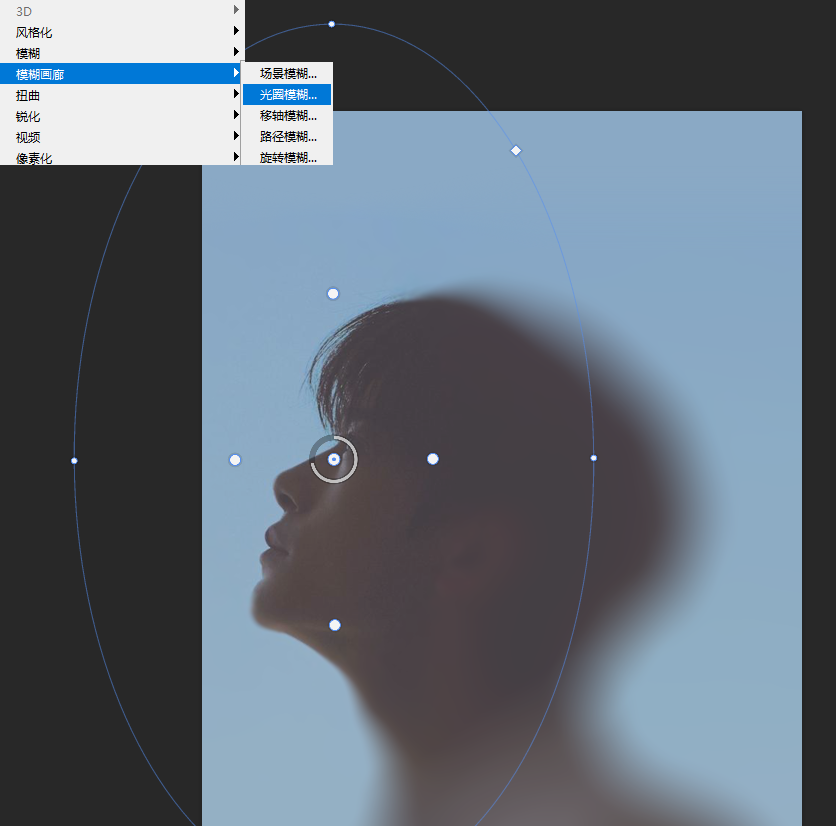Click the blur amount ring dial
The width and height of the screenshot is (836, 826).
pos(334,459)
